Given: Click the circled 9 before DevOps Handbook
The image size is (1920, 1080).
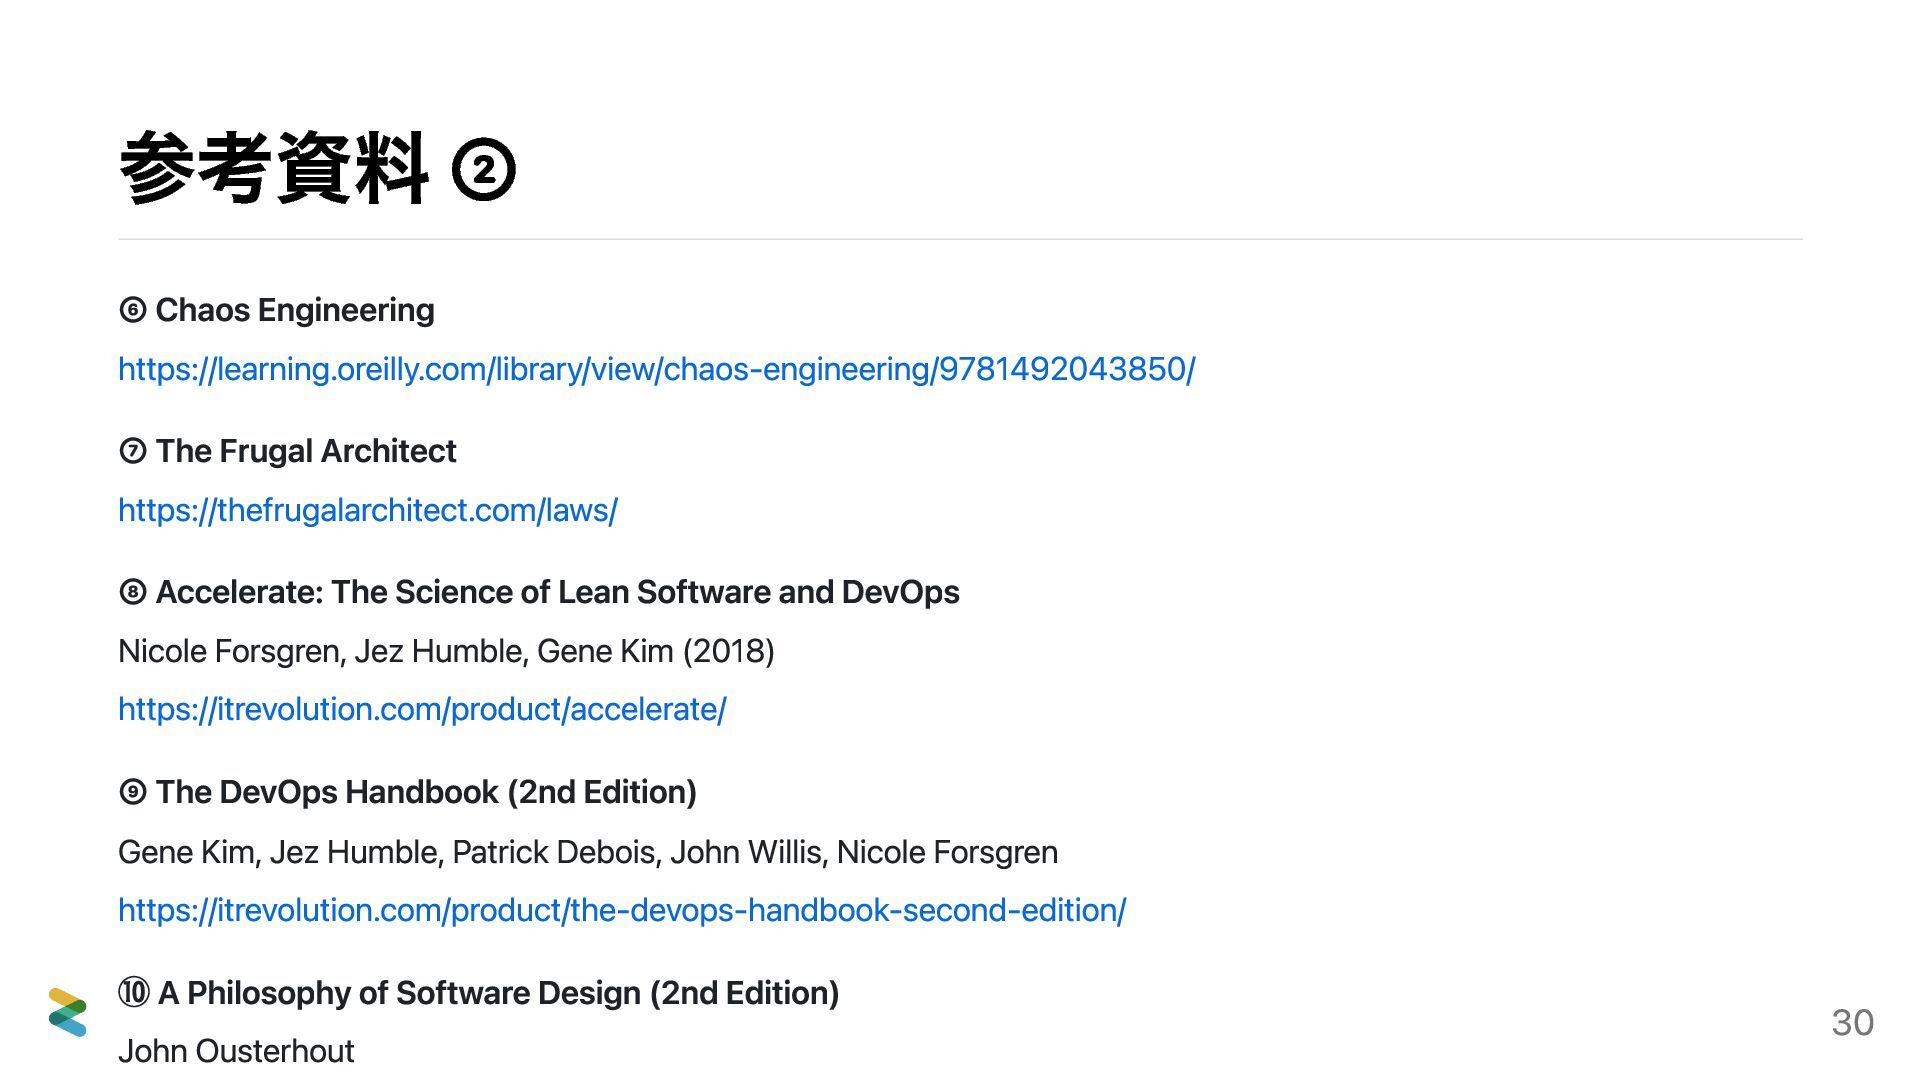Looking at the screenshot, I should (132, 792).
